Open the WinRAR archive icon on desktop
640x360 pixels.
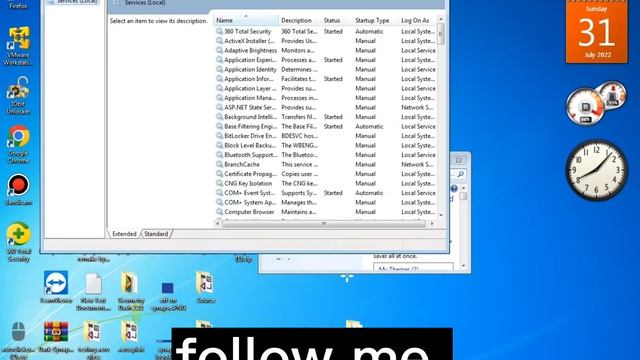point(56,337)
